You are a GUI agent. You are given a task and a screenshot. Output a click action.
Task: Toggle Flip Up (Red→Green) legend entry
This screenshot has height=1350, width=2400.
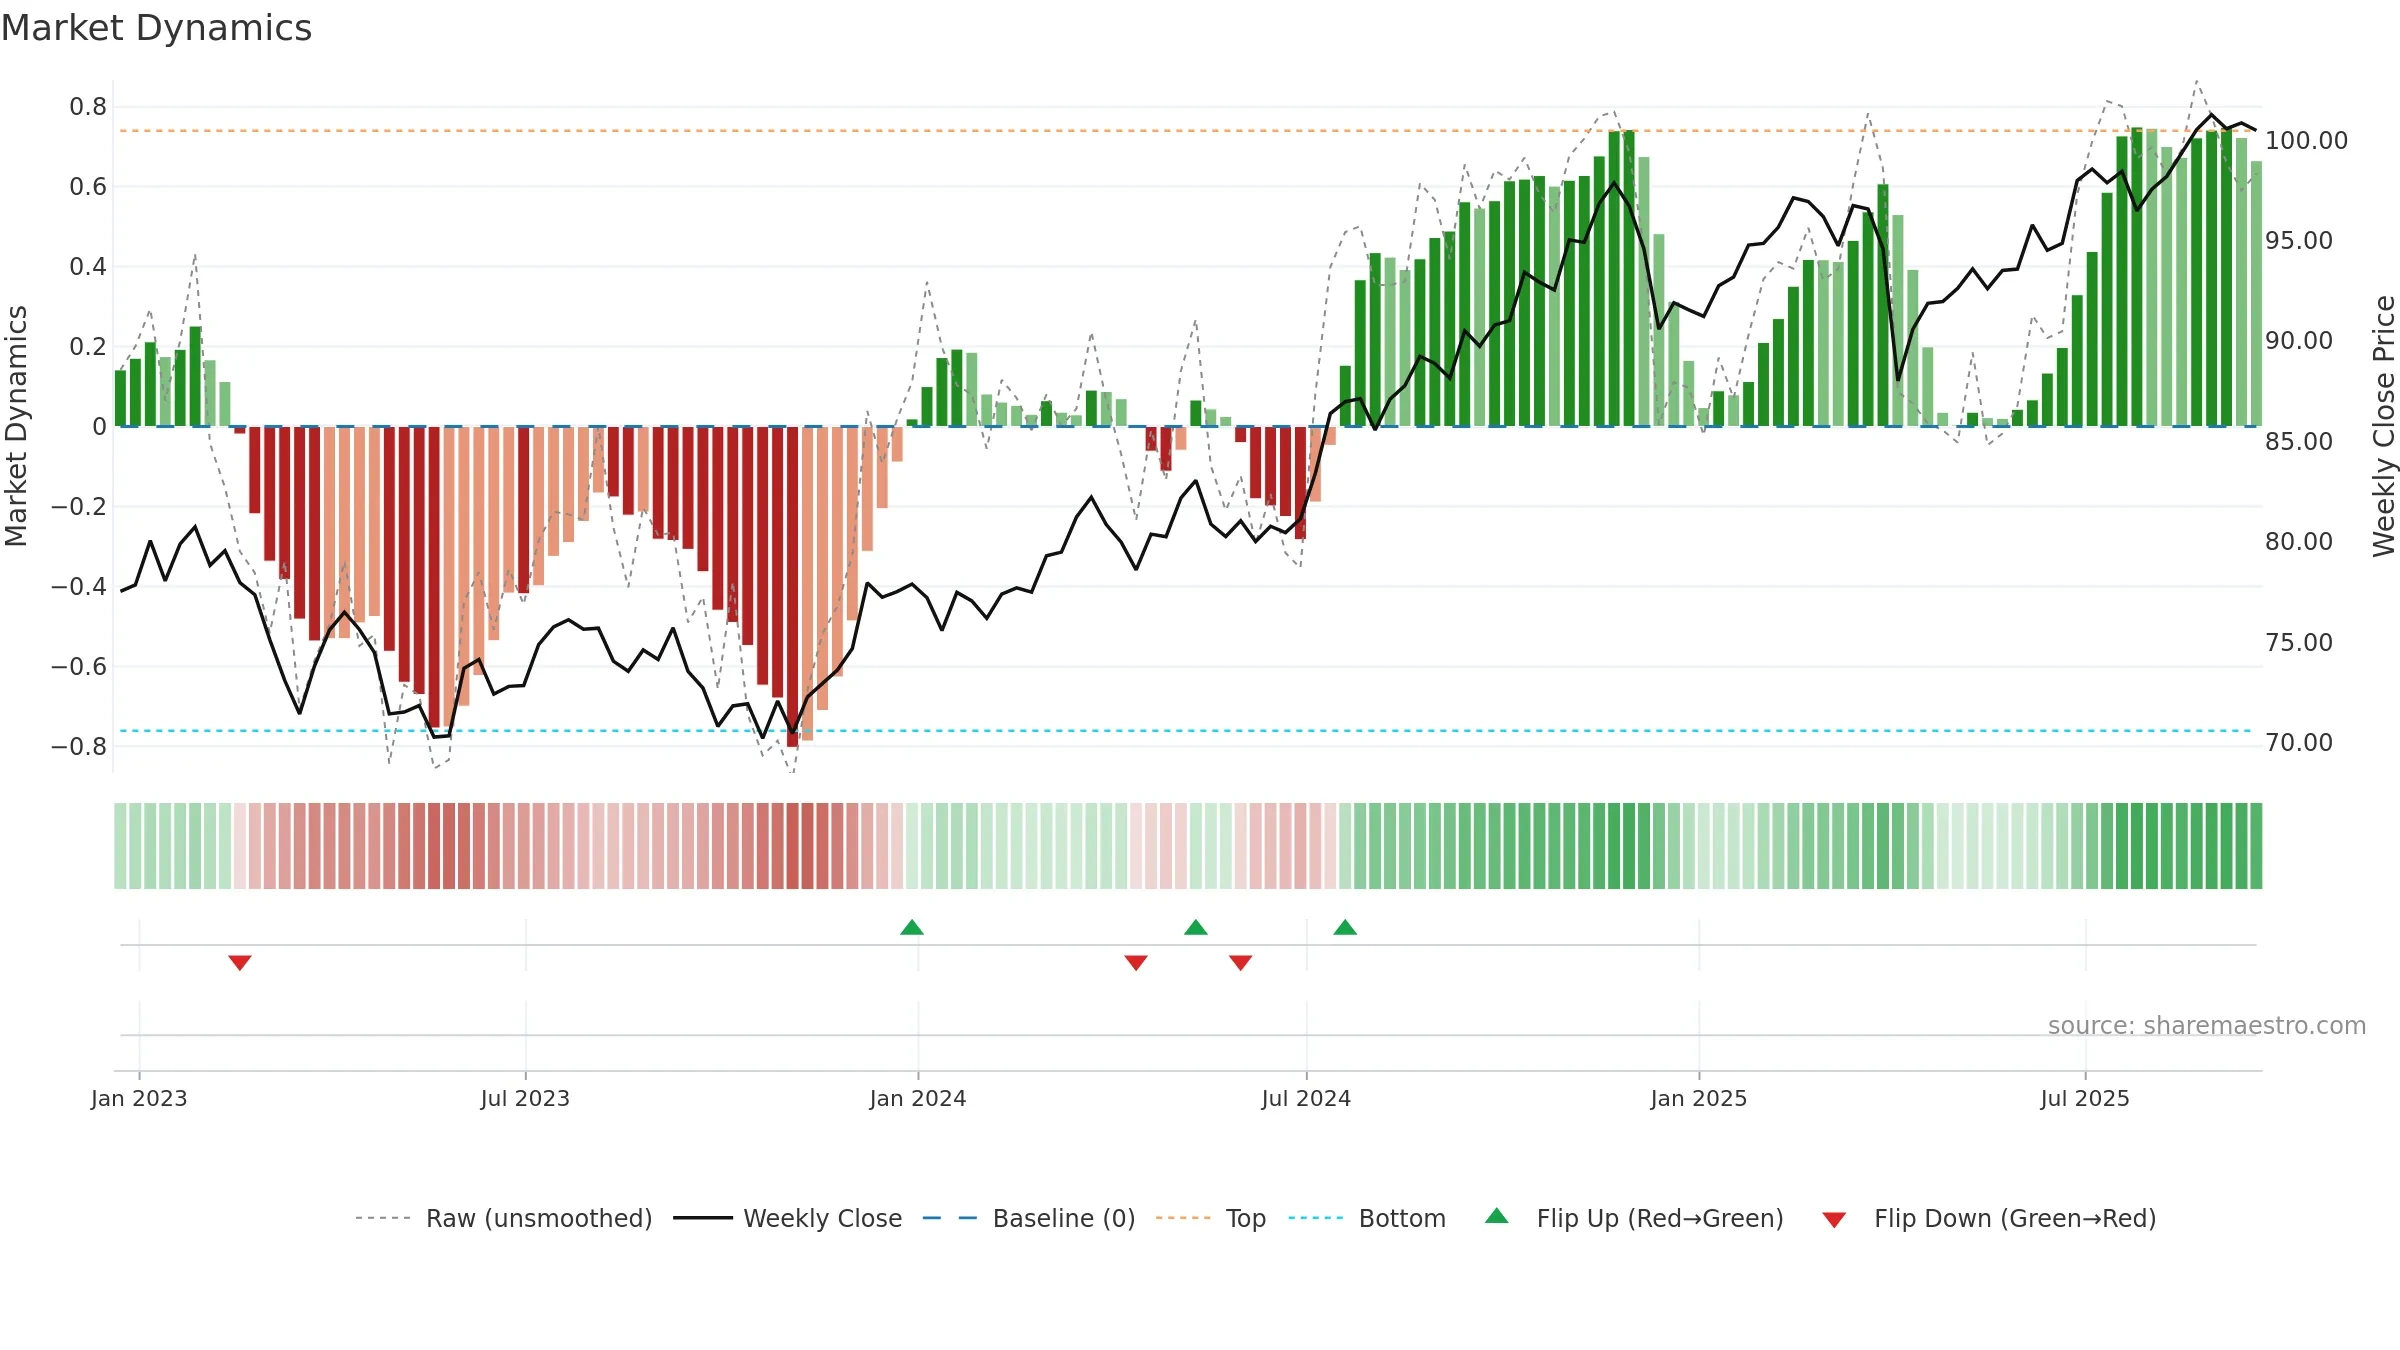click(1635, 1218)
